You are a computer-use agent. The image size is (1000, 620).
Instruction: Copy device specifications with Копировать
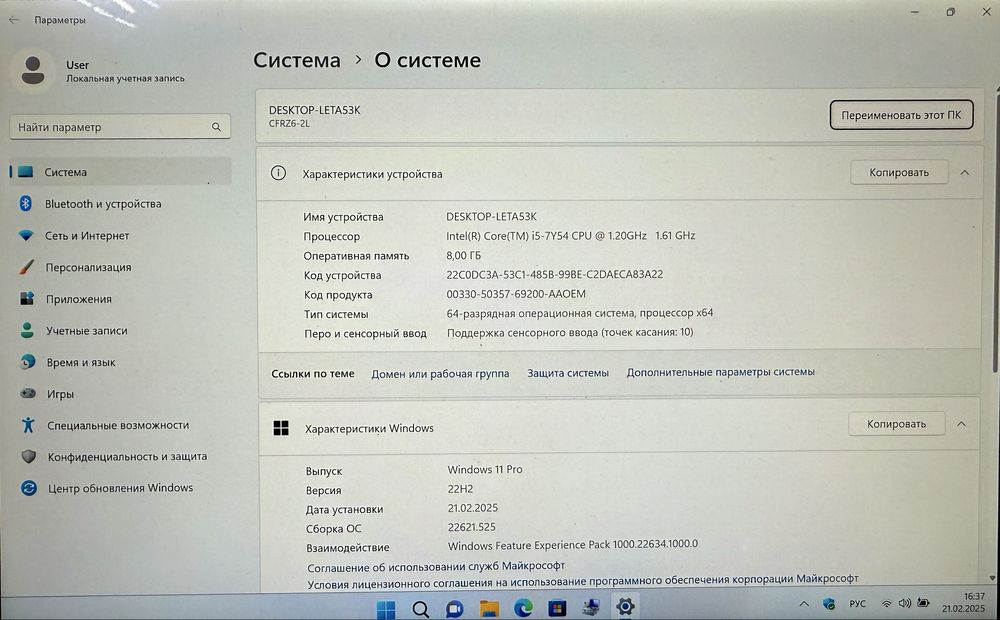pyautogui.click(x=899, y=172)
